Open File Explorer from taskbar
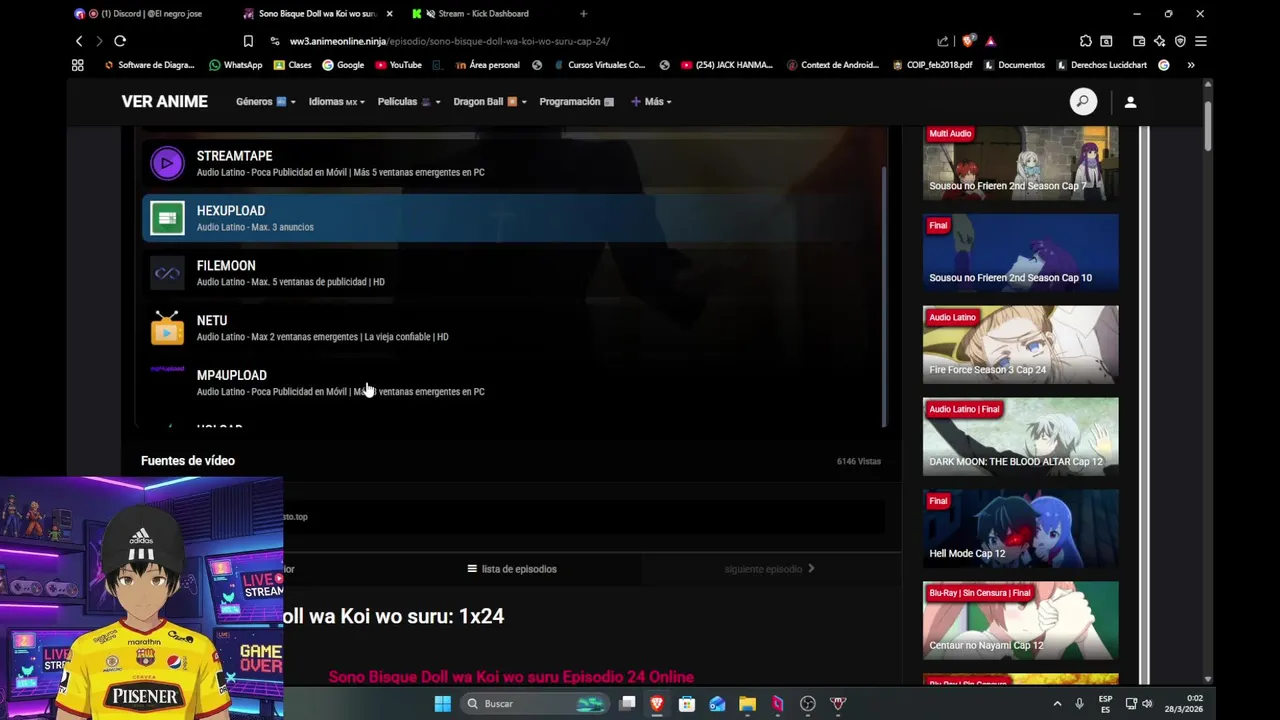Viewport: 1280px width, 720px height. pos(747,703)
